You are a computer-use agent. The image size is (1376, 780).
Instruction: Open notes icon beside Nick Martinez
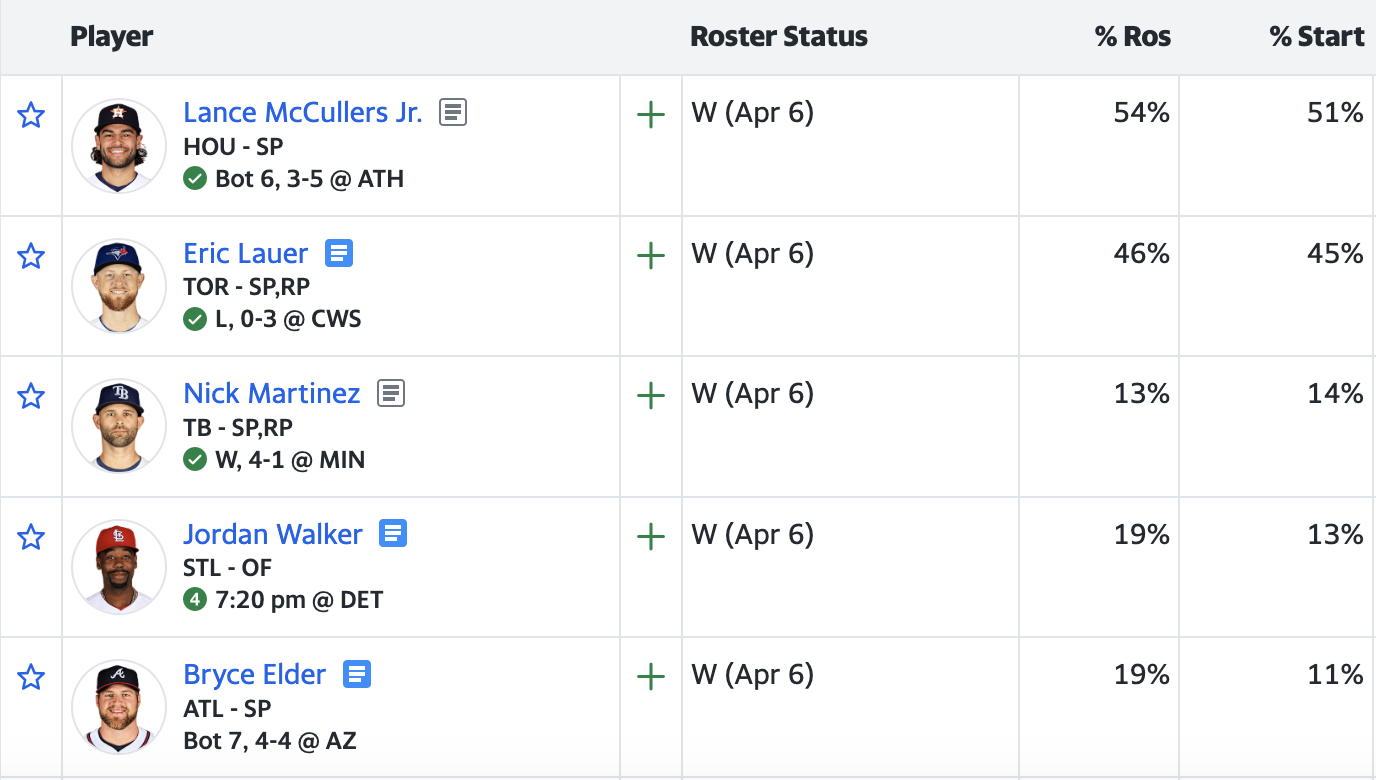point(391,393)
